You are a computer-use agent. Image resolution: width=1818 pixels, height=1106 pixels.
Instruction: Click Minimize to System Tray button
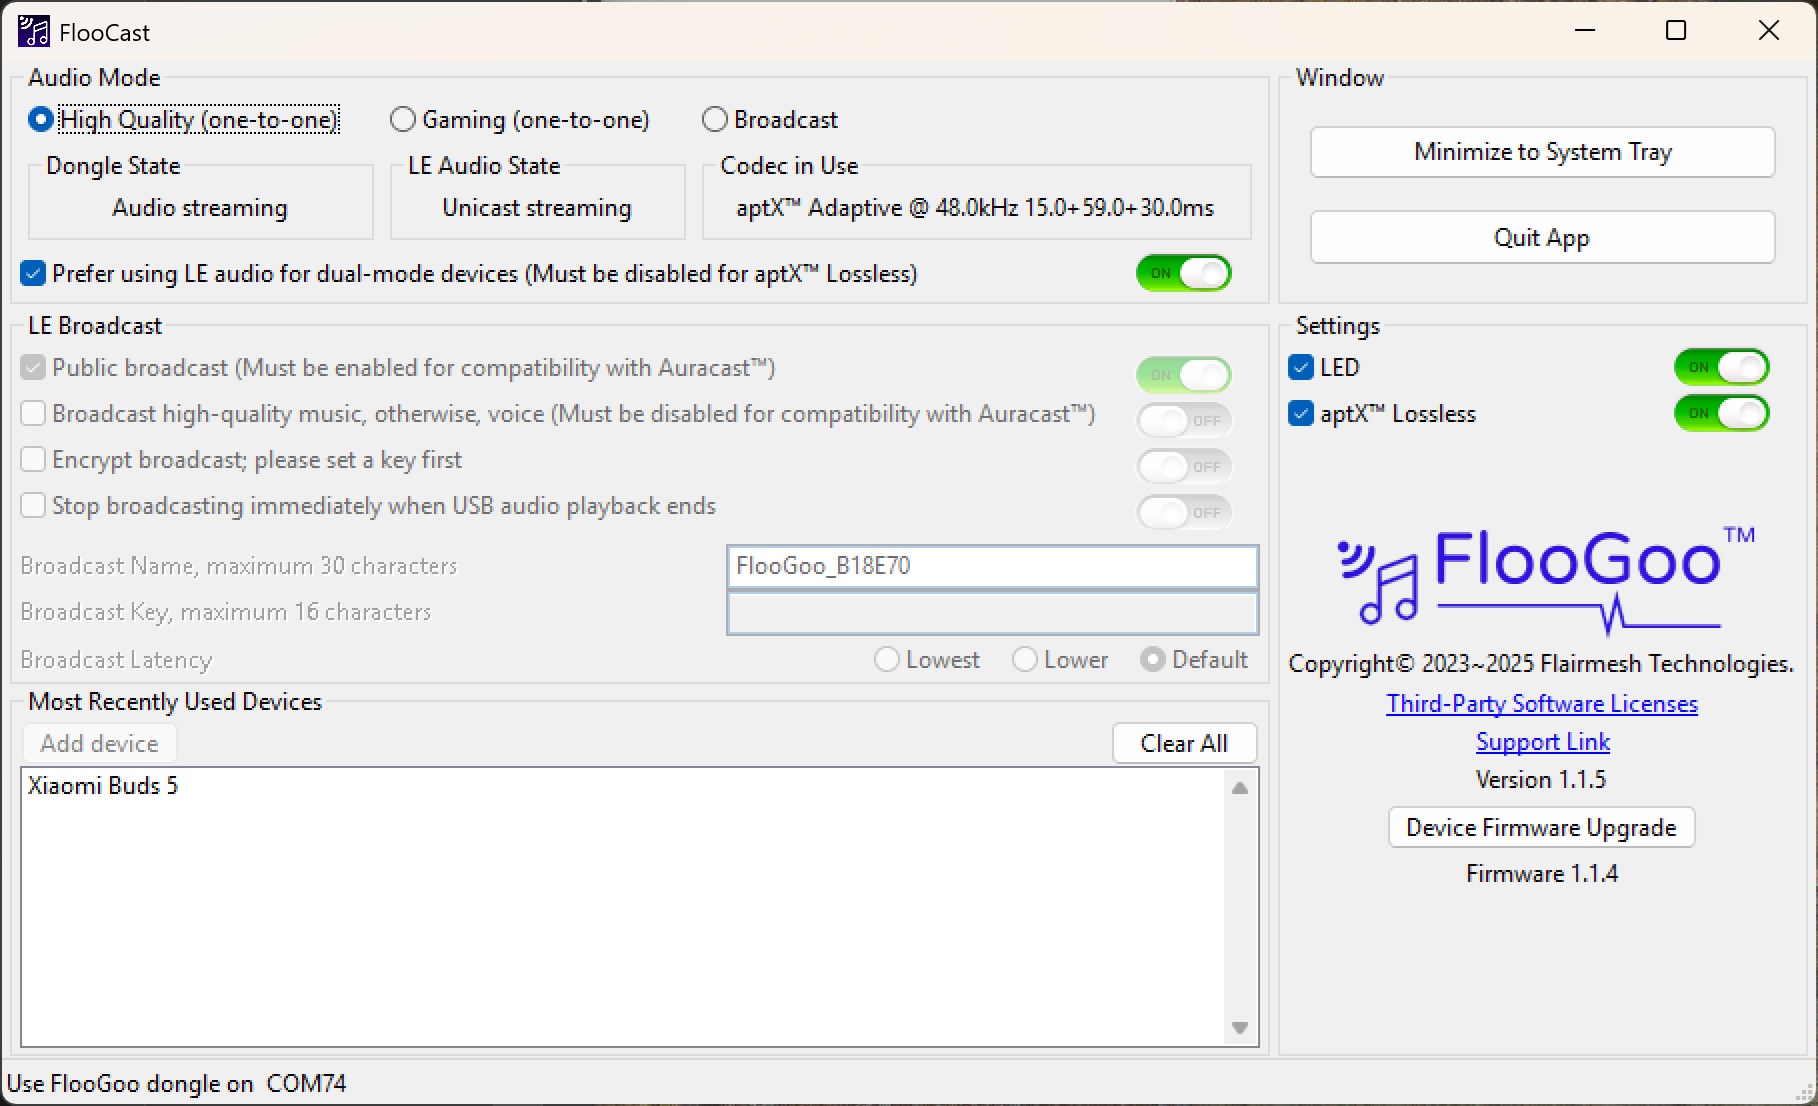pyautogui.click(x=1542, y=152)
